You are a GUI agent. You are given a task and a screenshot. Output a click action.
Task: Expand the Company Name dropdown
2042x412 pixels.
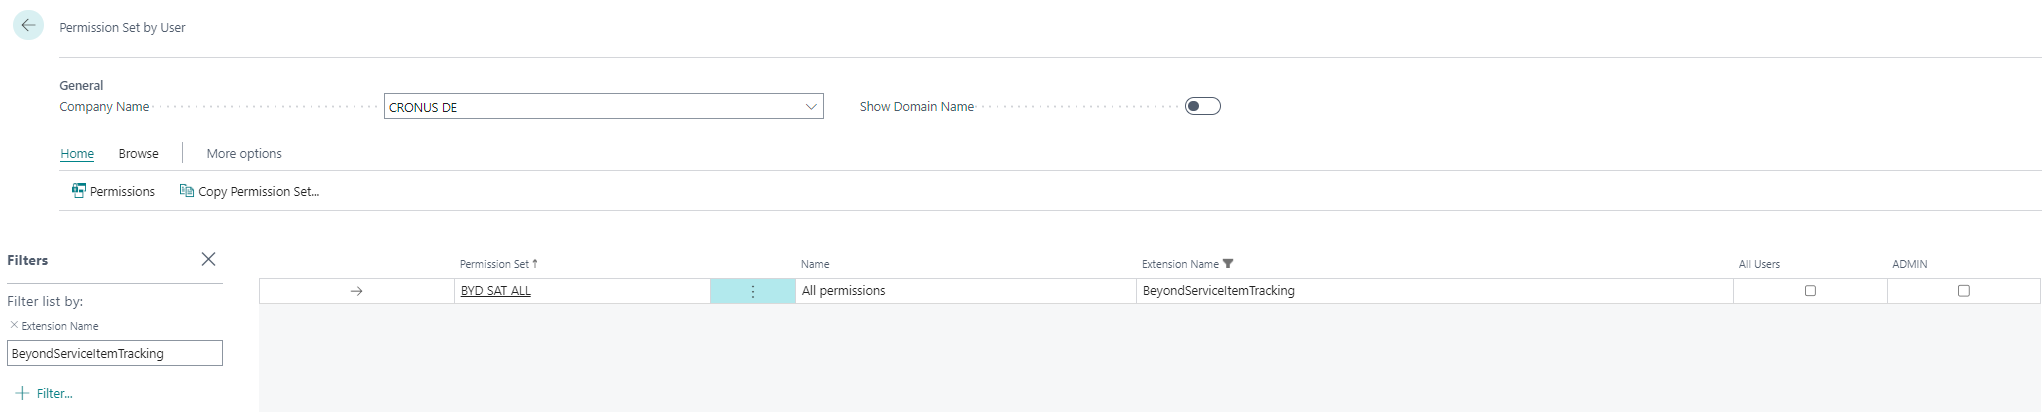point(811,107)
